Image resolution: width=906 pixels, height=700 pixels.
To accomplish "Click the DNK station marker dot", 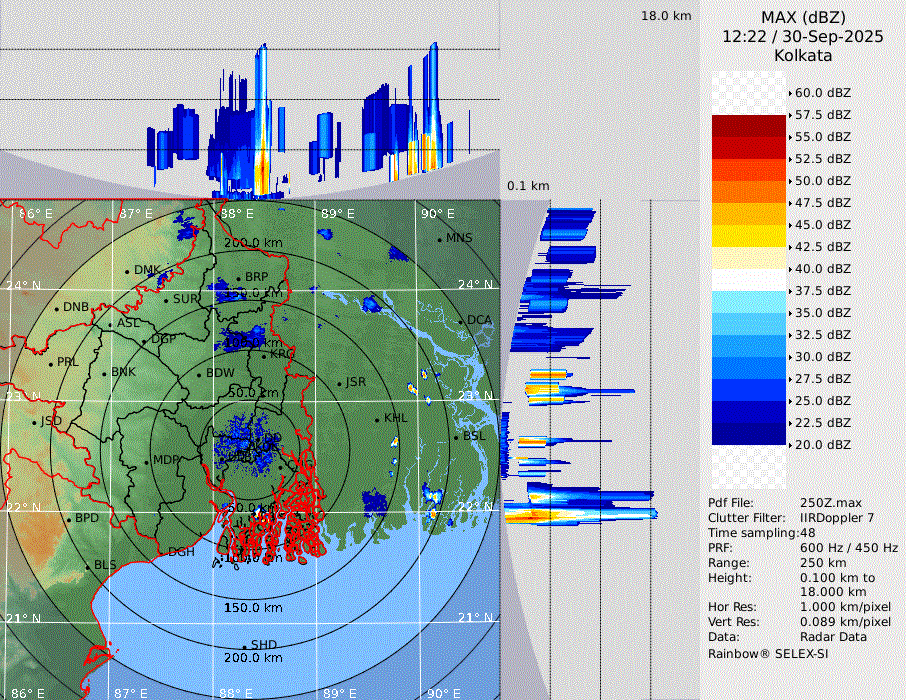I will pos(127,271).
